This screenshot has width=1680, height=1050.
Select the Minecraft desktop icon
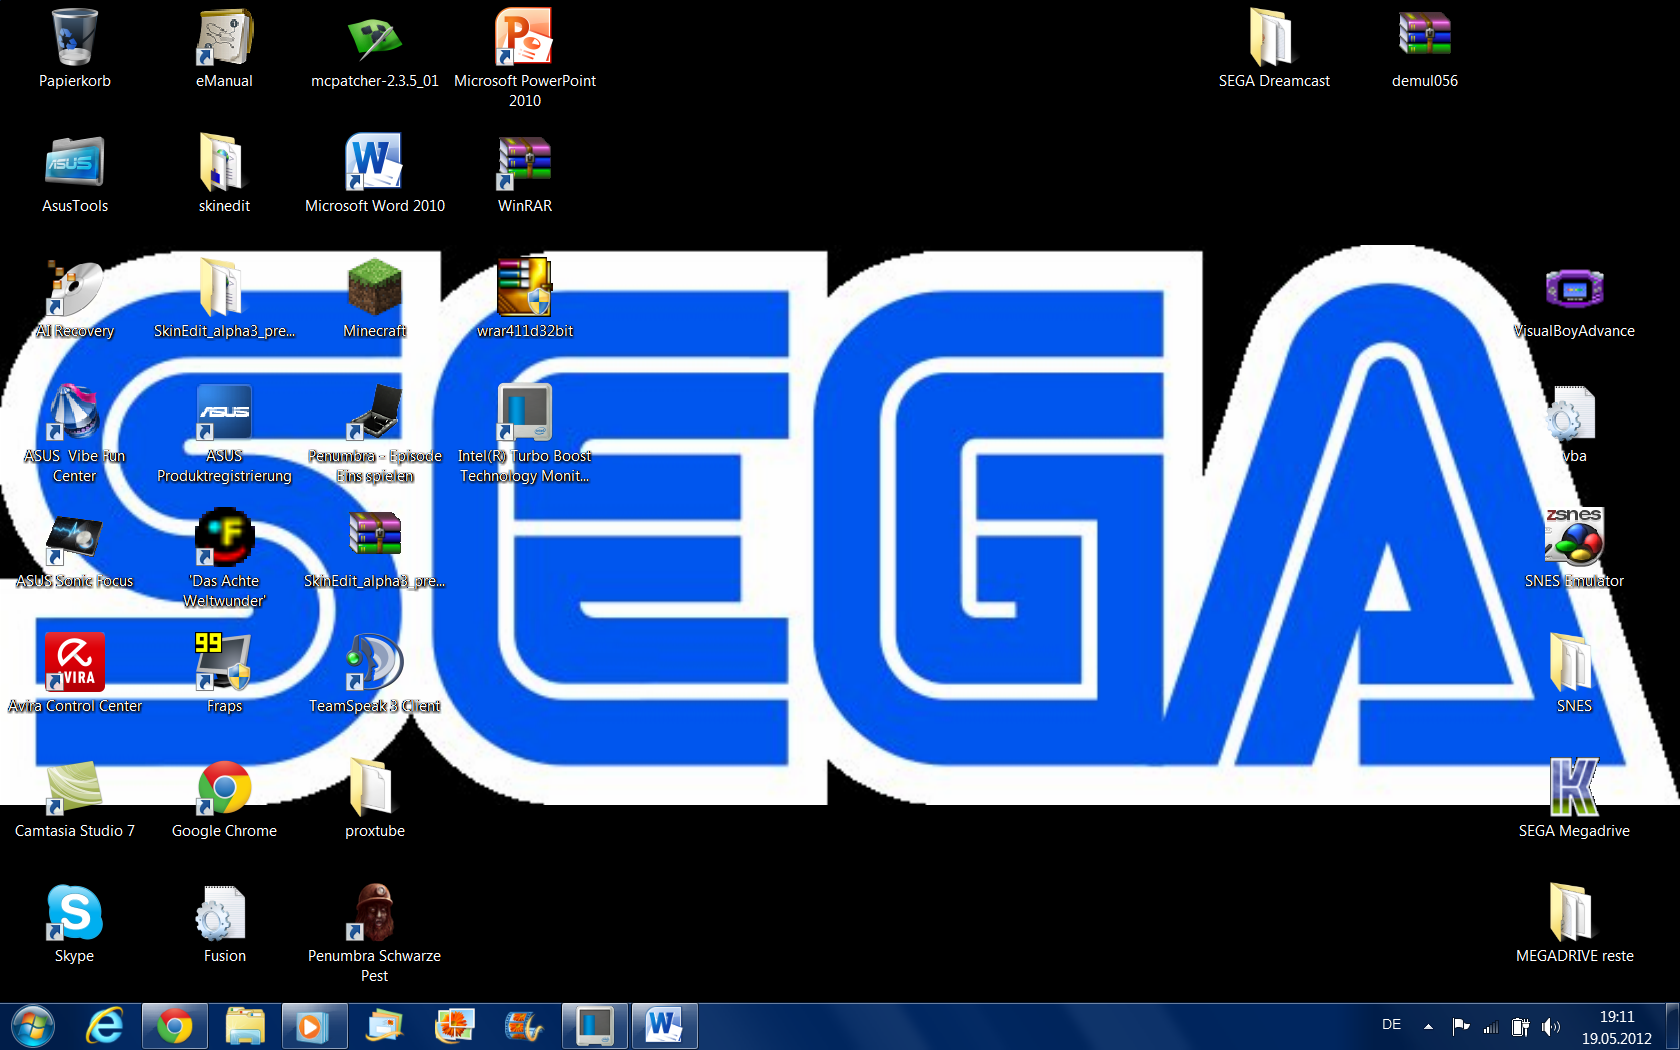[x=374, y=288]
